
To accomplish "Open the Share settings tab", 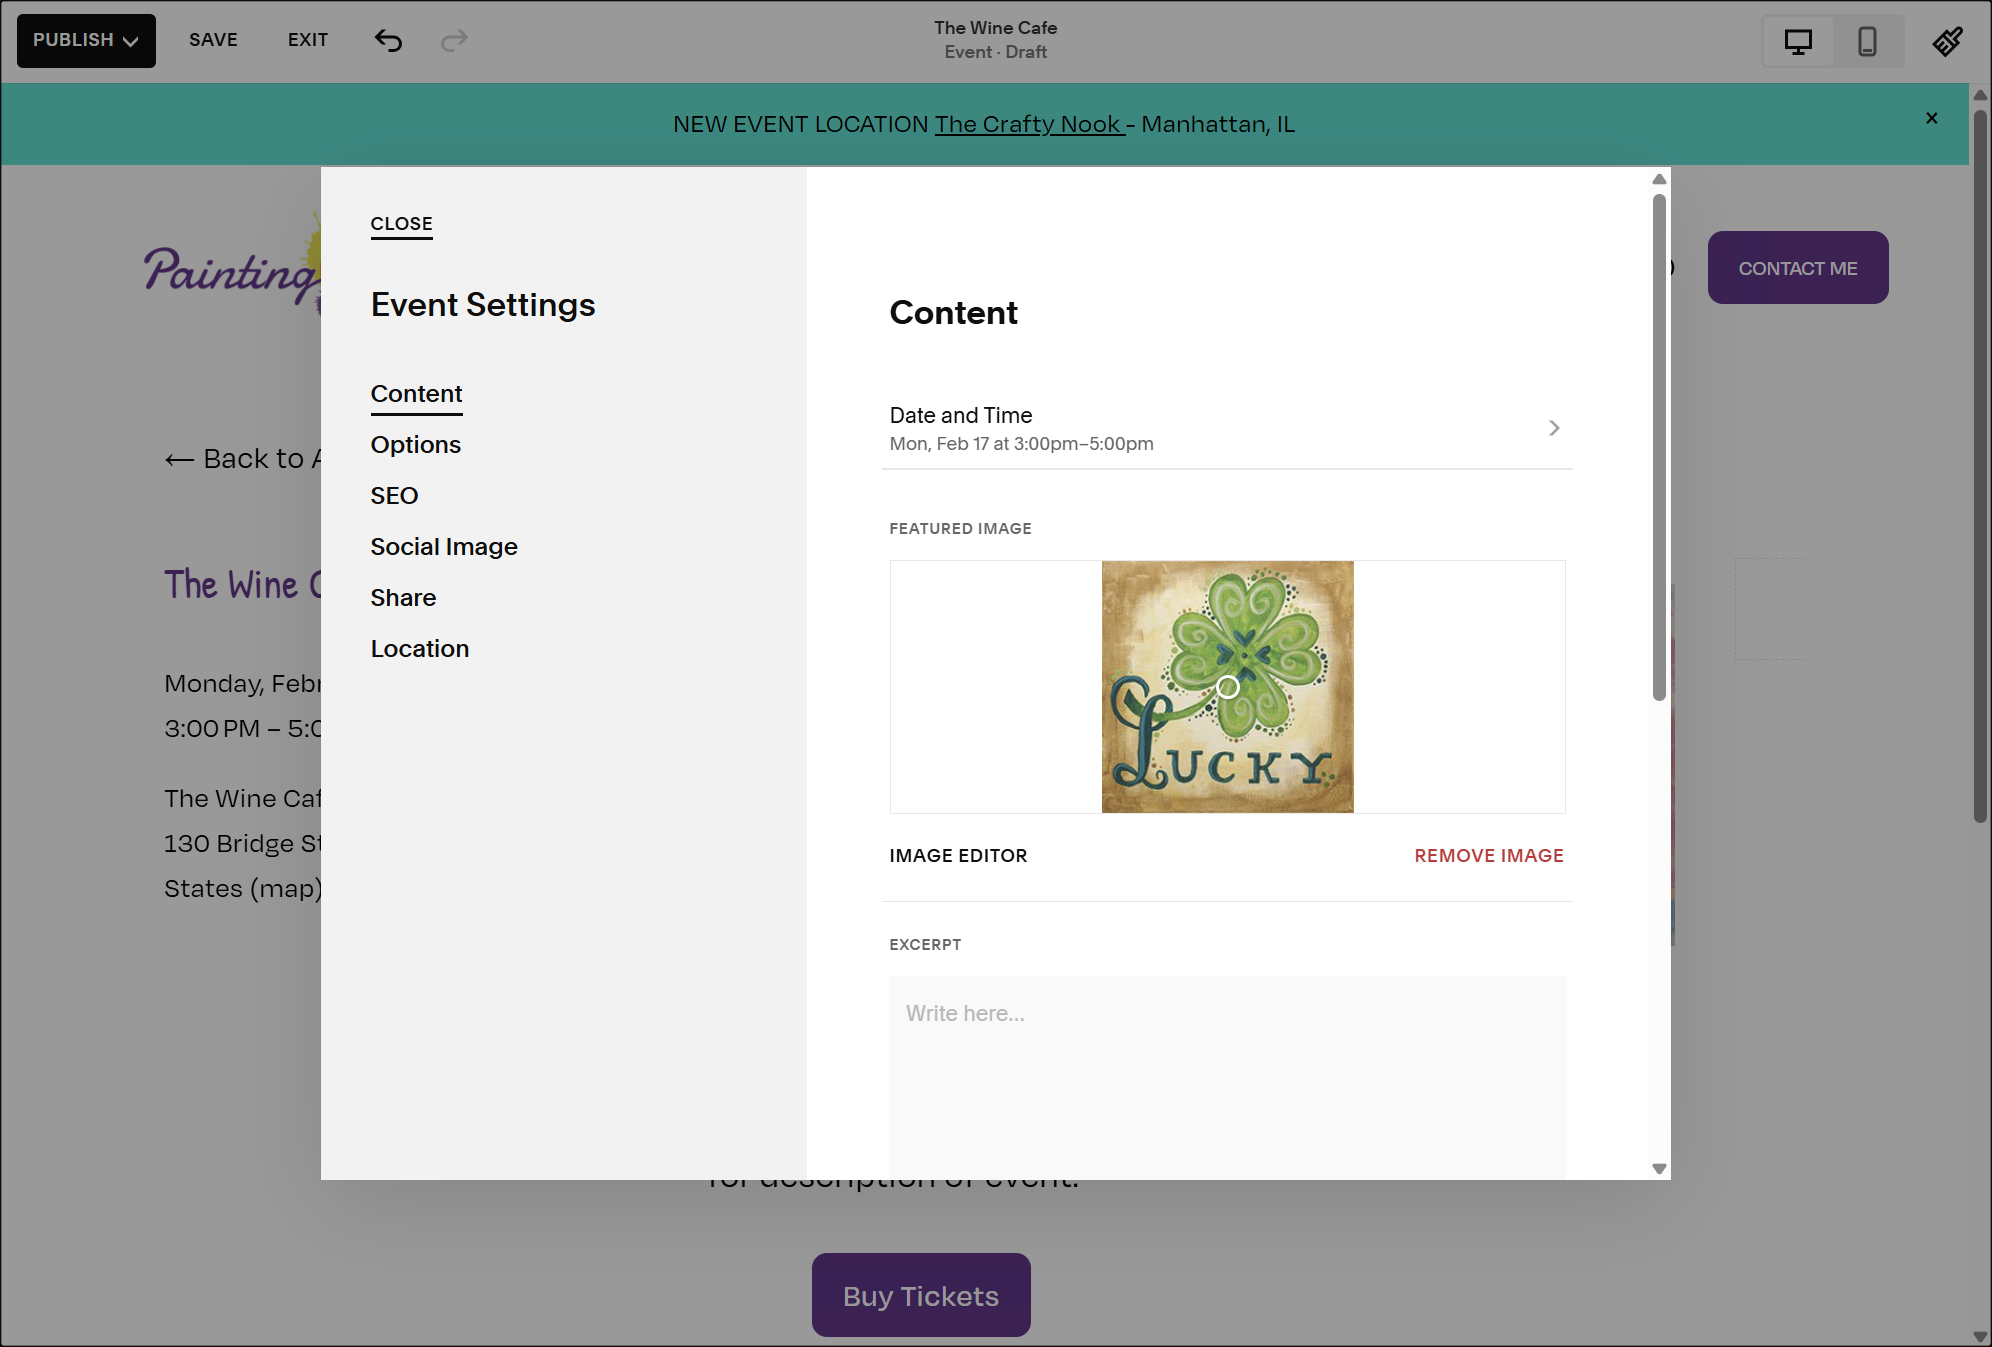I will coord(403,597).
